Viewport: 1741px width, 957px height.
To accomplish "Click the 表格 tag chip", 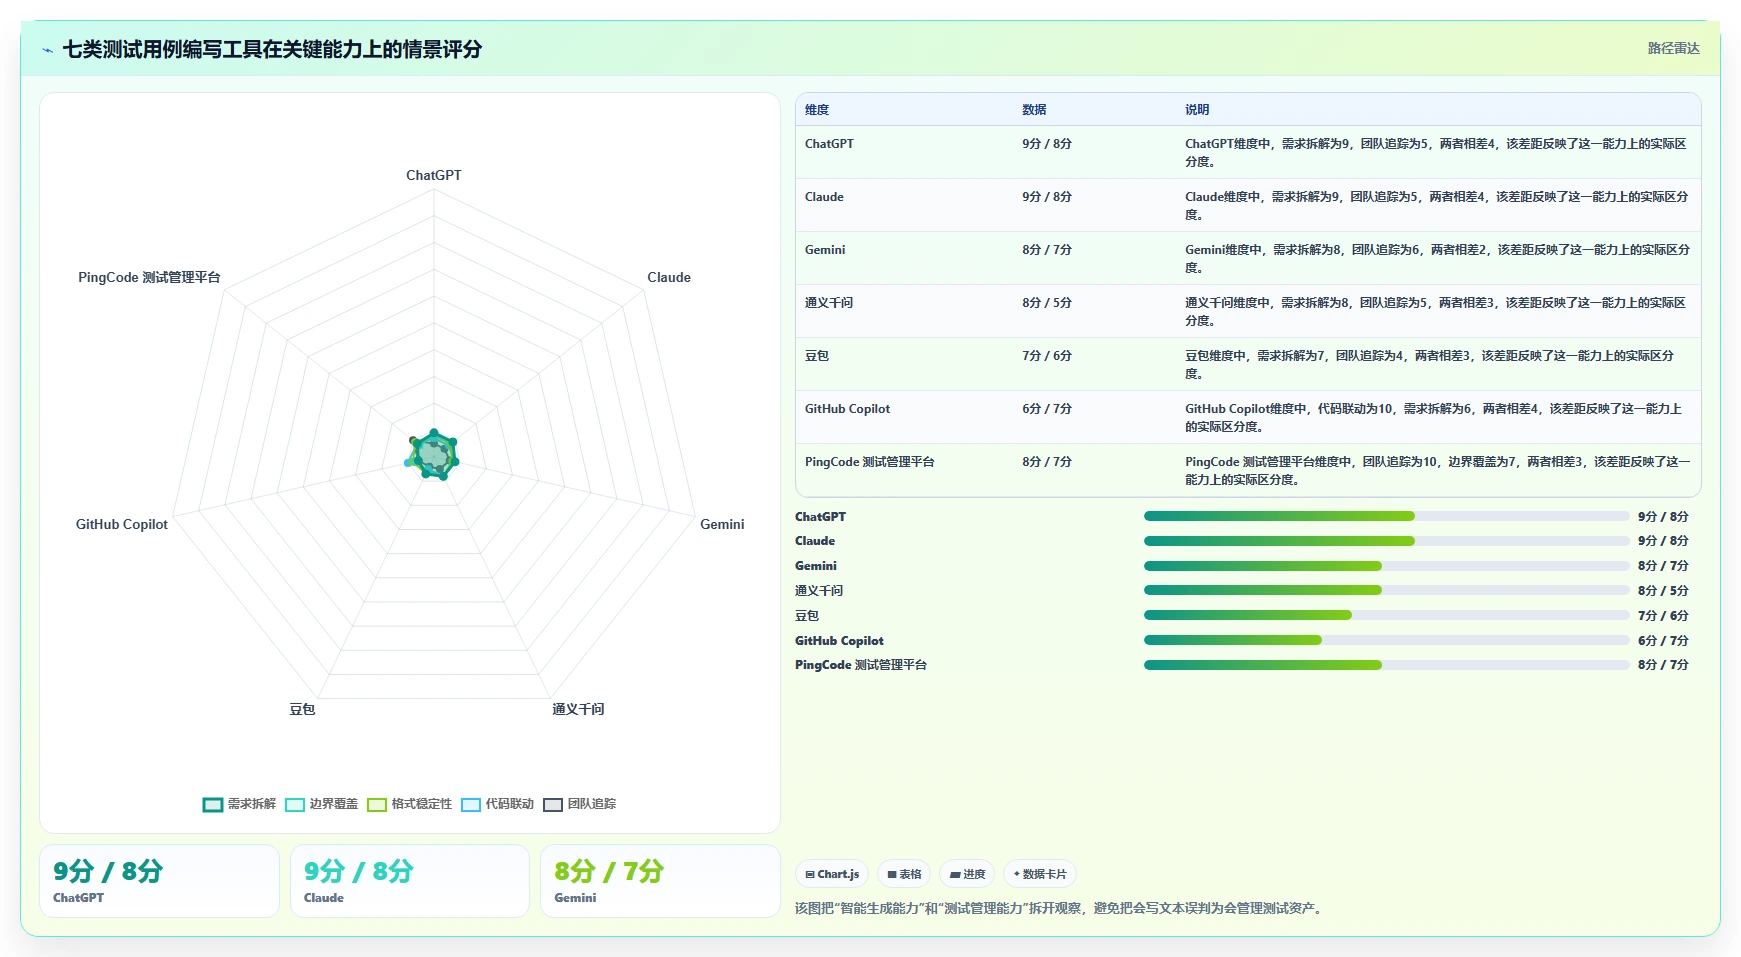I will click(x=904, y=874).
